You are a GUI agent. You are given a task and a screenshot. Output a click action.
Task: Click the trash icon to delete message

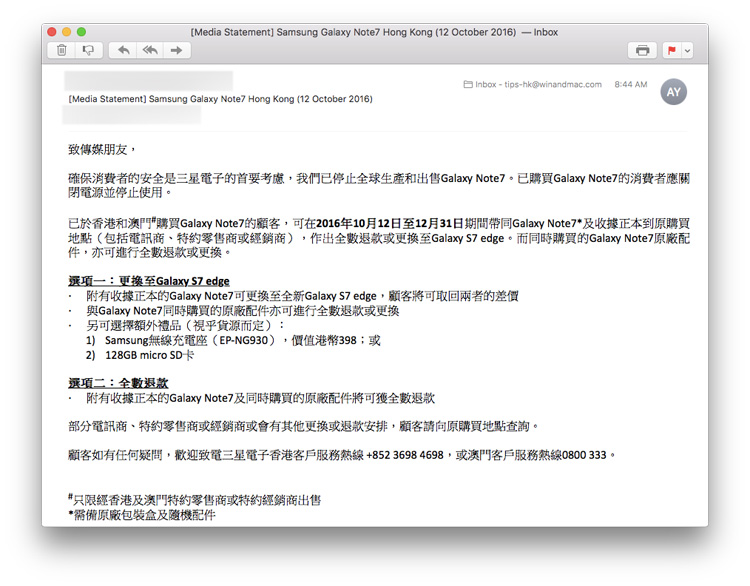click(62, 50)
